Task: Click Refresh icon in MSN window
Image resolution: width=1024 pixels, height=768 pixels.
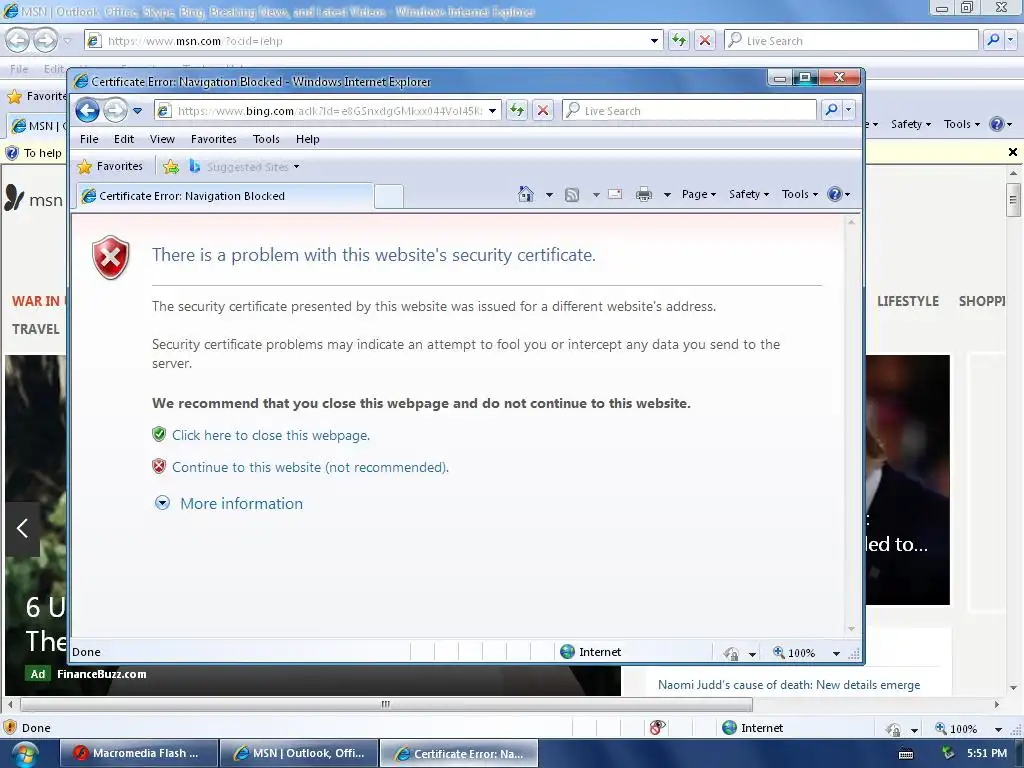Action: 679,40
